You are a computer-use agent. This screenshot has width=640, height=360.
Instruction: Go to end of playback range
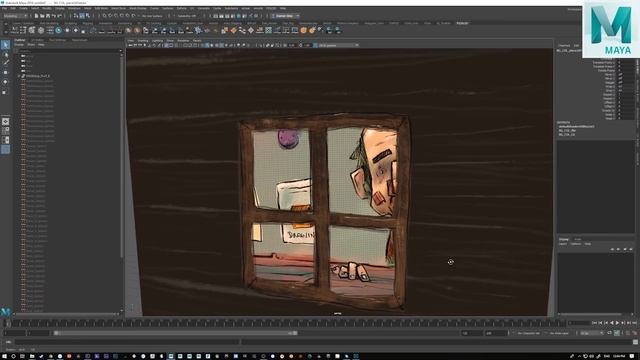click(634, 323)
